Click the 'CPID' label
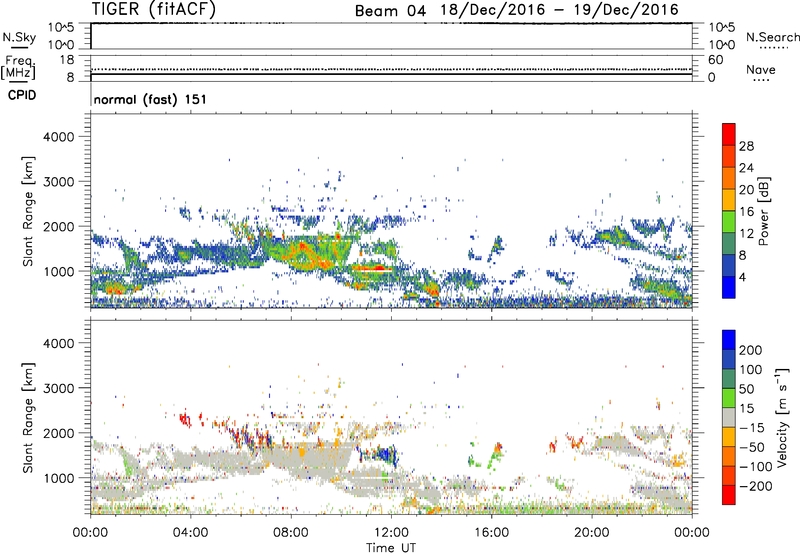The width and height of the screenshot is (800, 554). click(22, 95)
